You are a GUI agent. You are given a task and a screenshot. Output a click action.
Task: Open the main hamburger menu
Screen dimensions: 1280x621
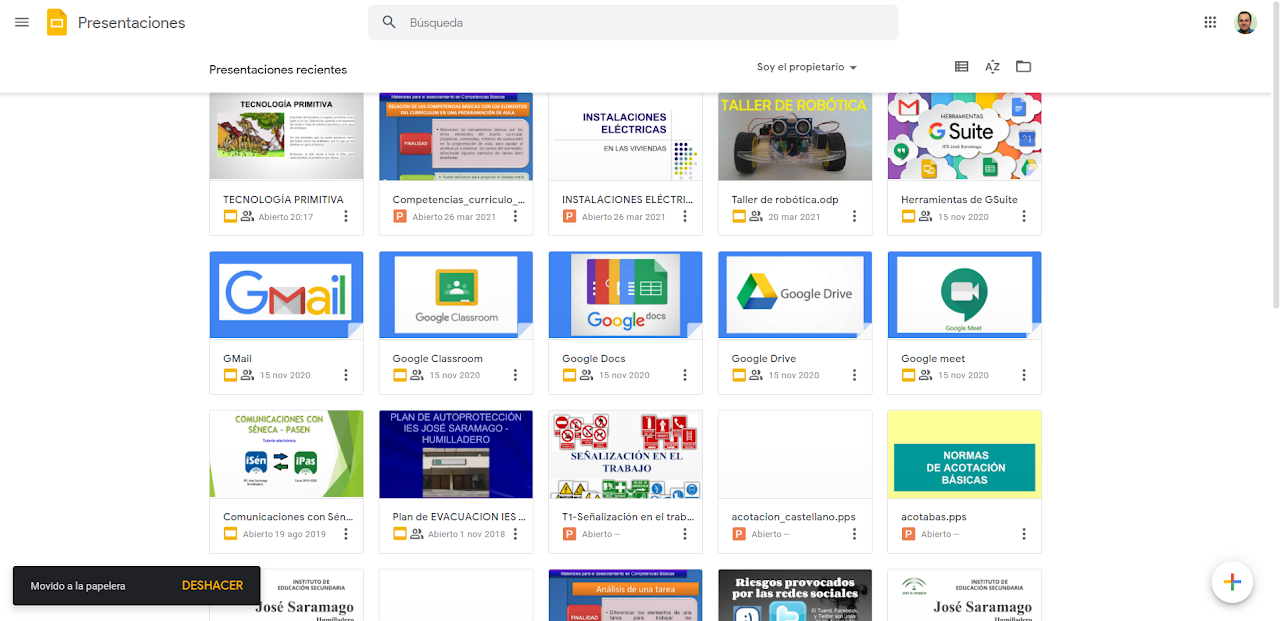(x=22, y=22)
